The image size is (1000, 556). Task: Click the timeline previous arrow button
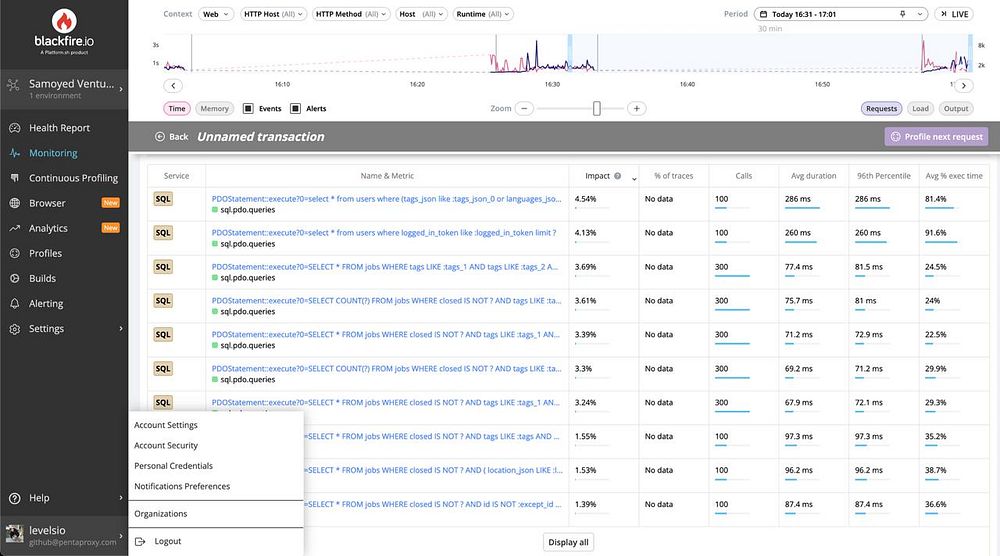pyautogui.click(x=173, y=85)
